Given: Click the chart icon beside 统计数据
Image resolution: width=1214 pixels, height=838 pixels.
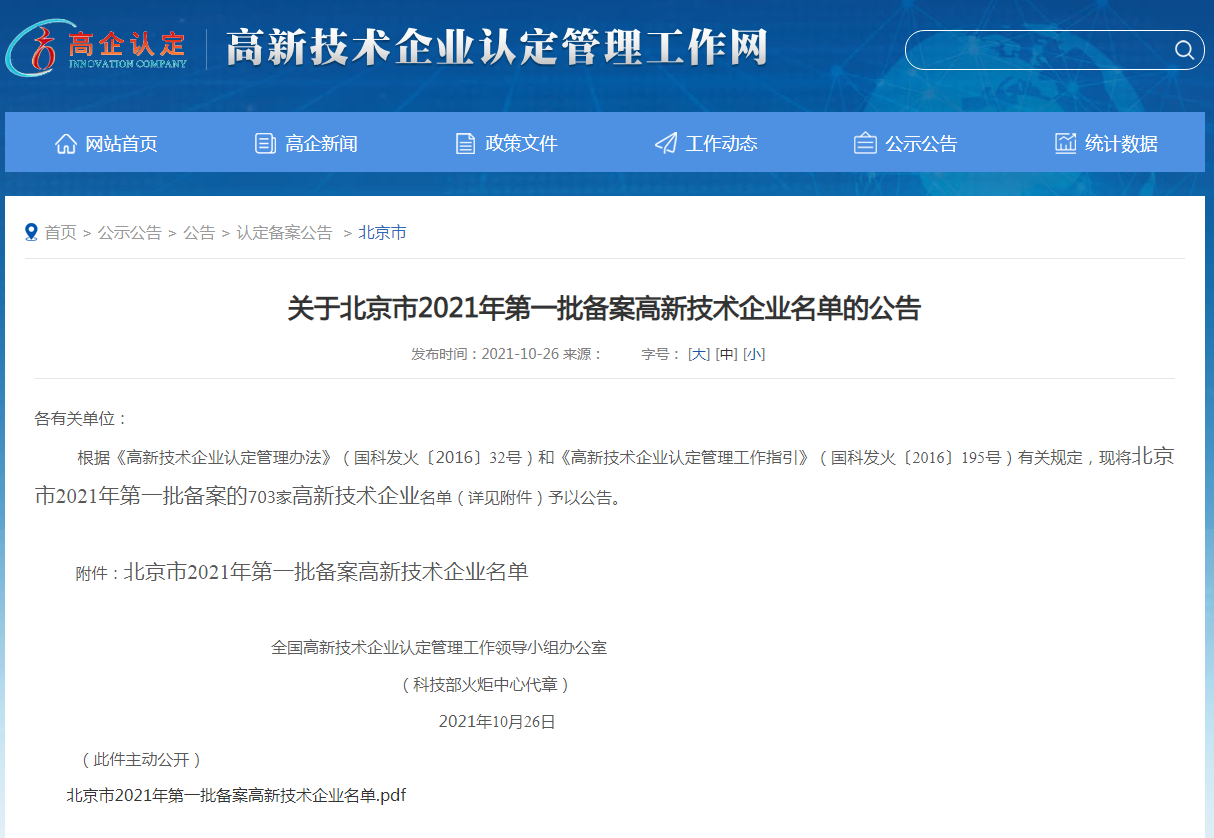Looking at the screenshot, I should [x=1065, y=143].
